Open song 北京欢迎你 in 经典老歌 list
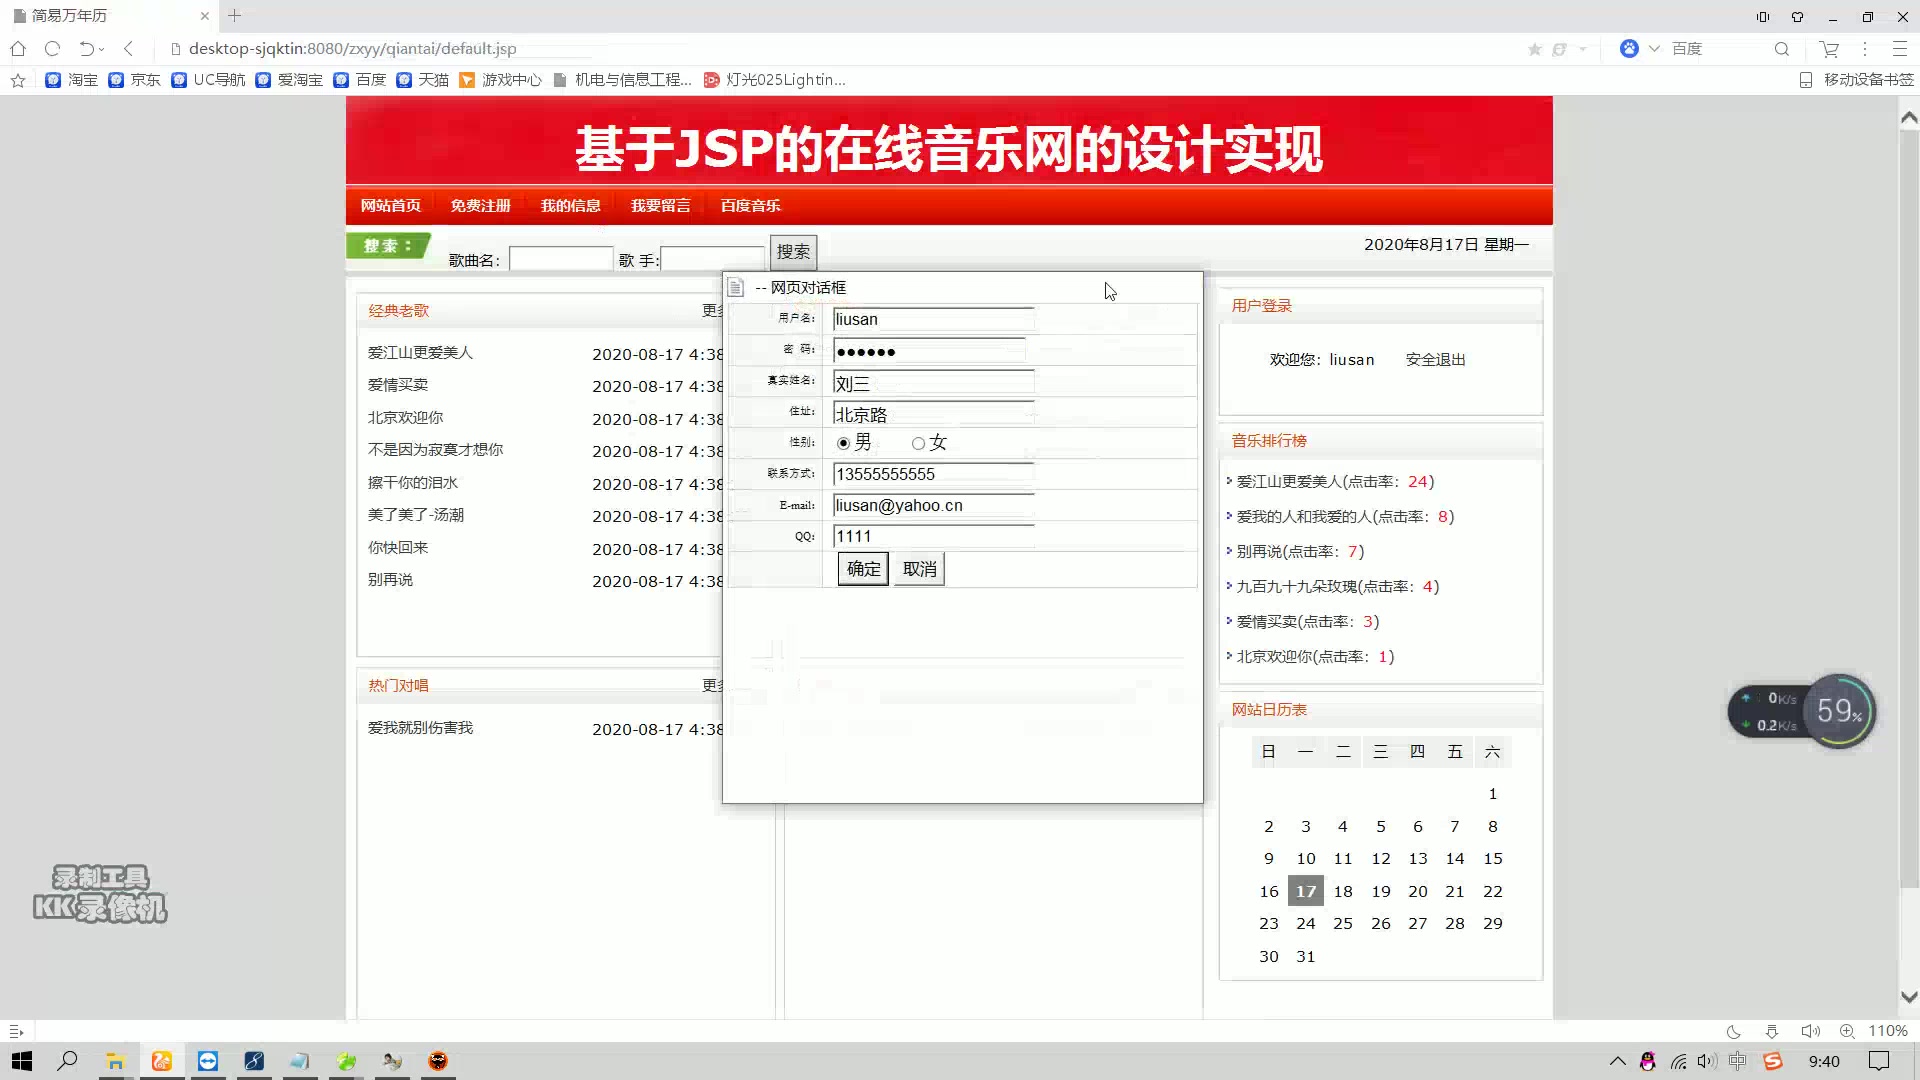The height and width of the screenshot is (1080, 1920). tap(405, 417)
